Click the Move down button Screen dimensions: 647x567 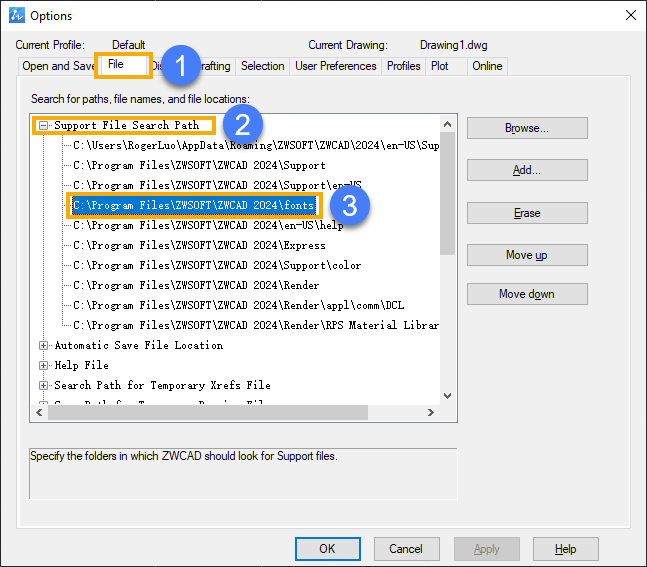tap(527, 294)
